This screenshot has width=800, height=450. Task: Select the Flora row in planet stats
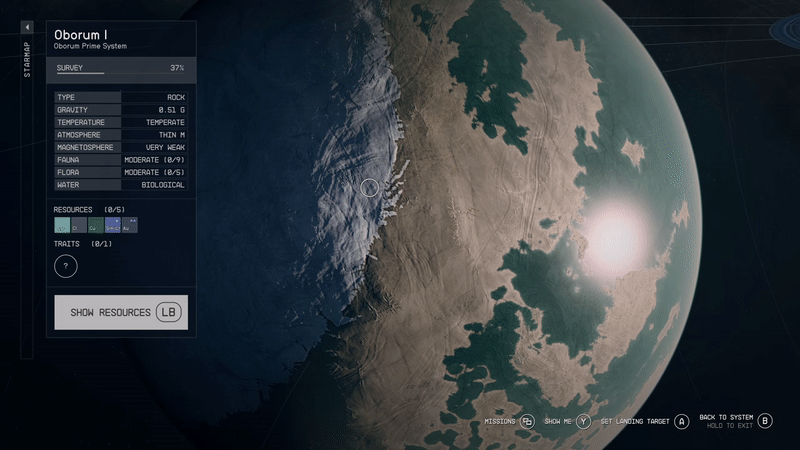pyautogui.click(x=121, y=172)
